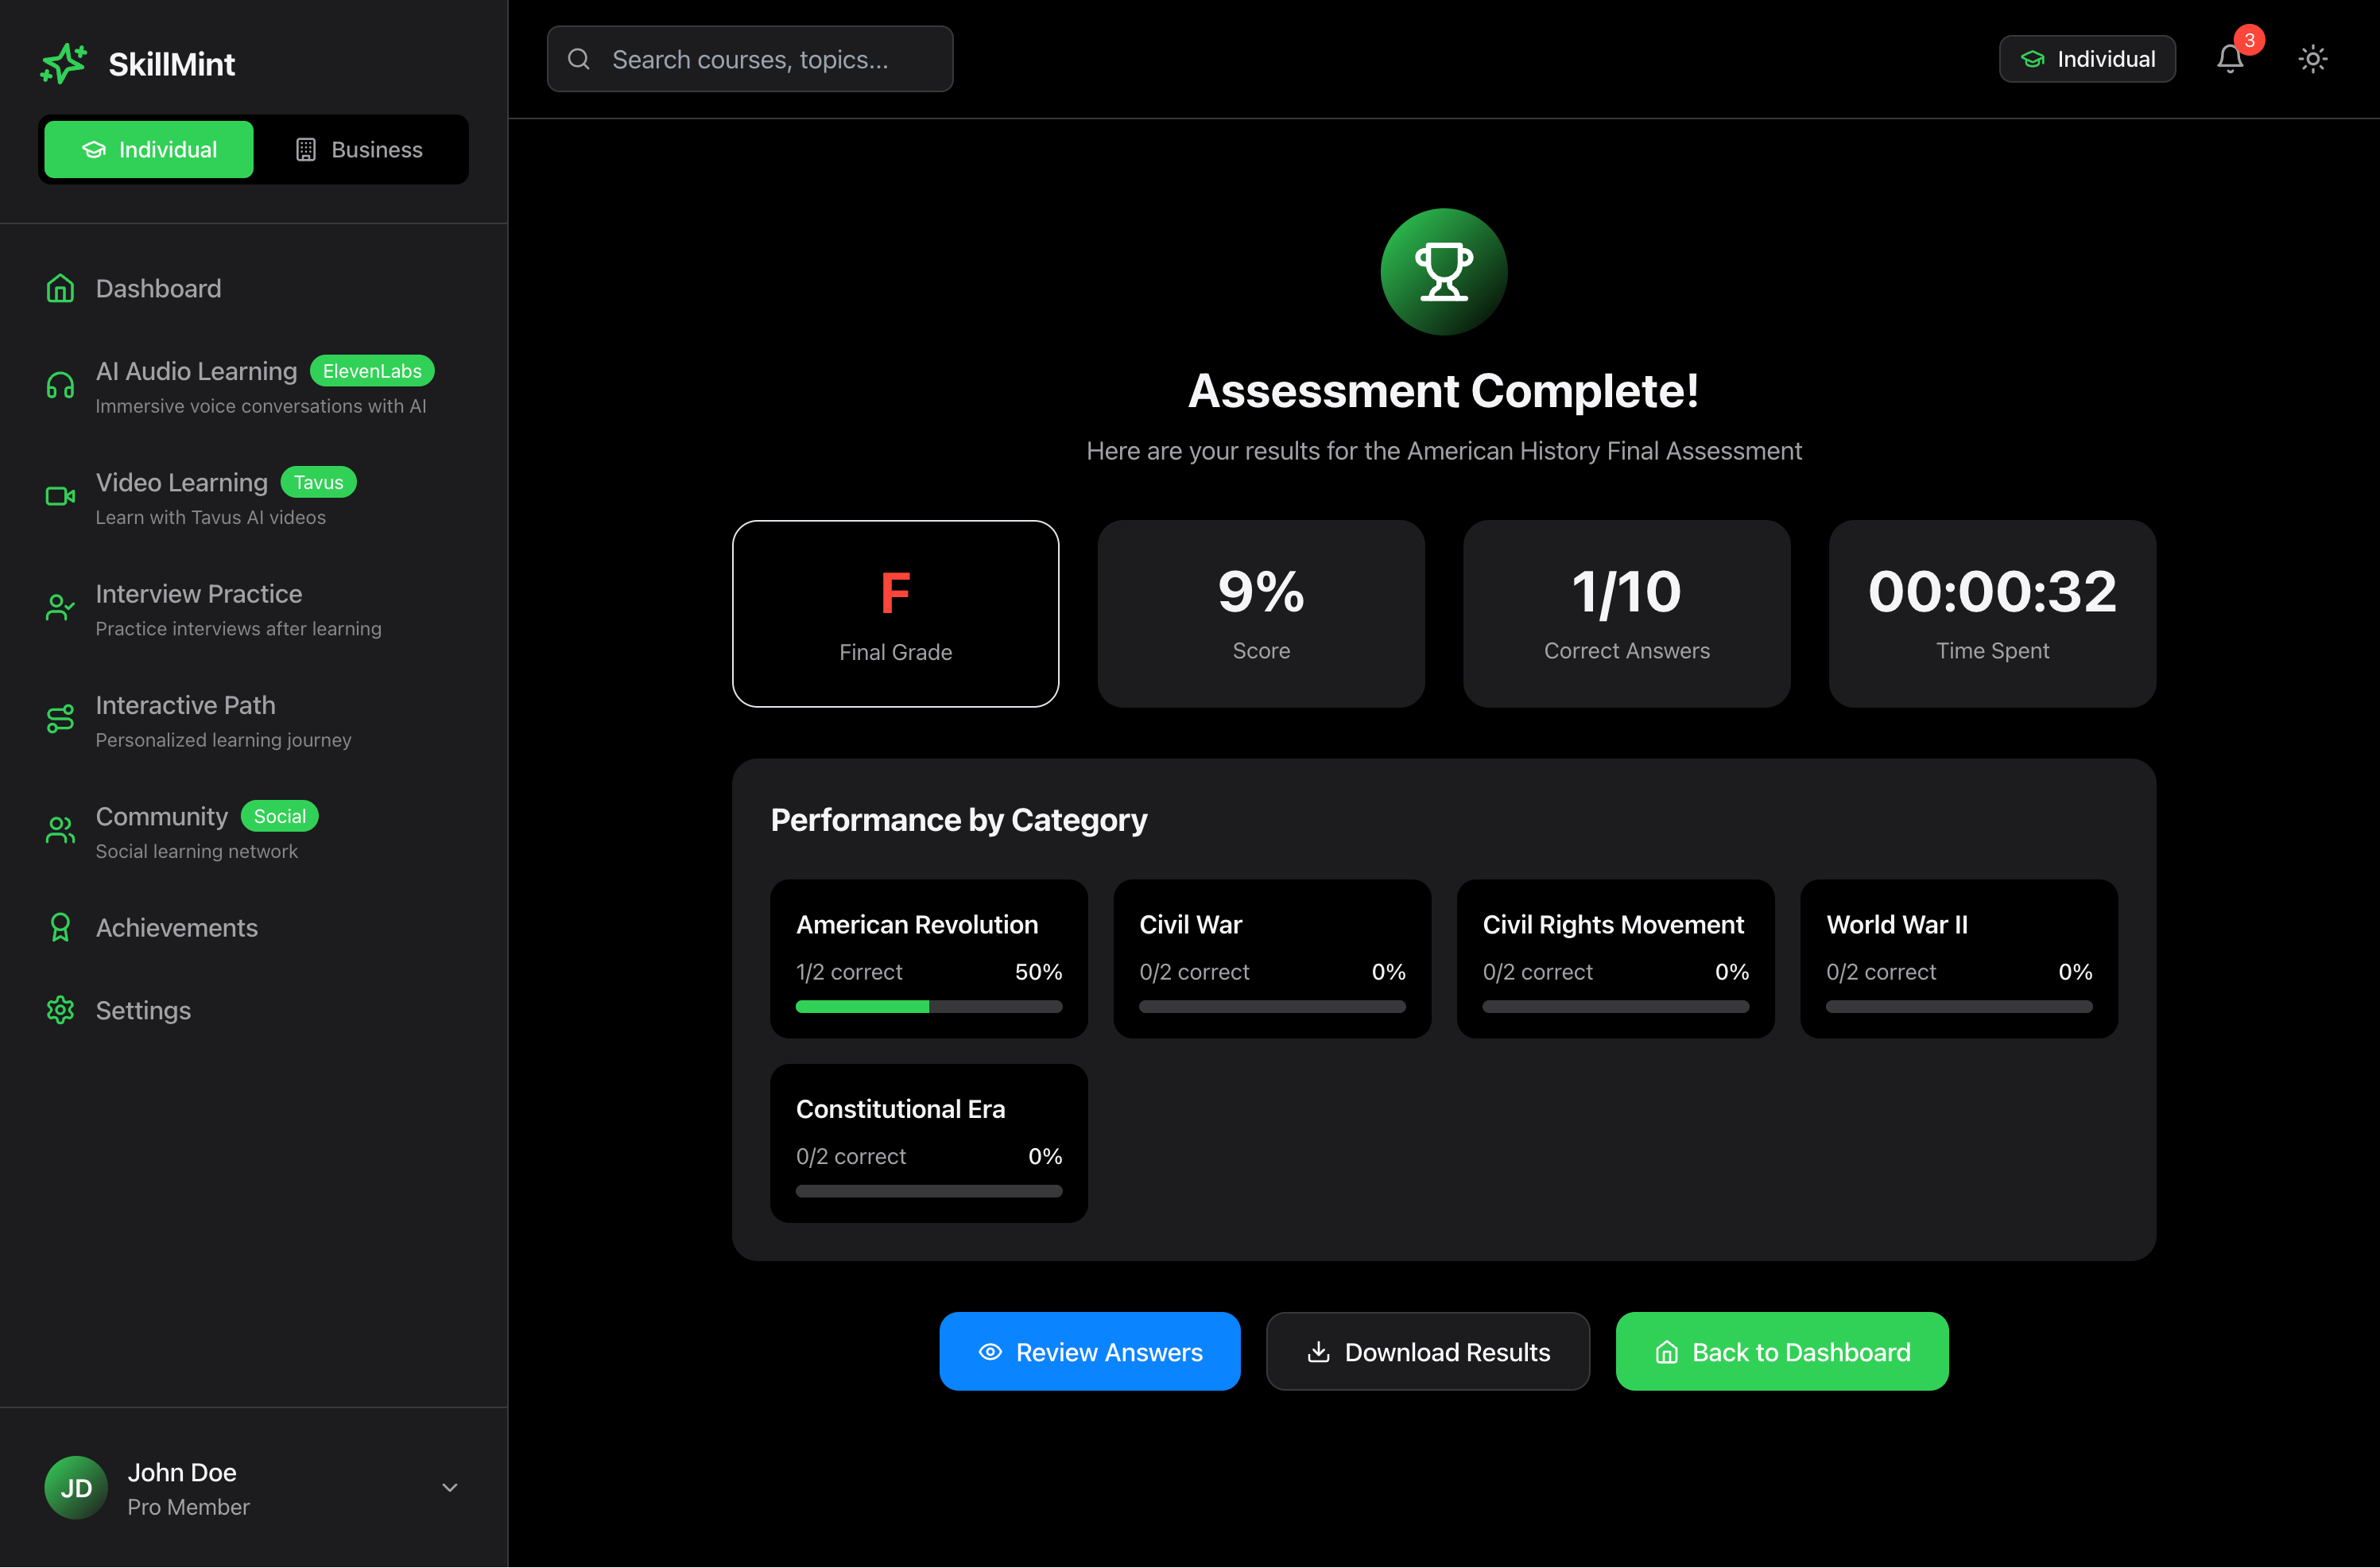Screen dimensions: 2380x1568
Task: Click the Review Answers button
Action: (1089, 1352)
